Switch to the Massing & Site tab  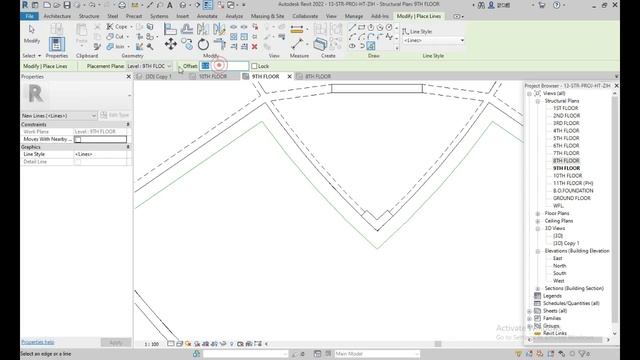point(268,16)
